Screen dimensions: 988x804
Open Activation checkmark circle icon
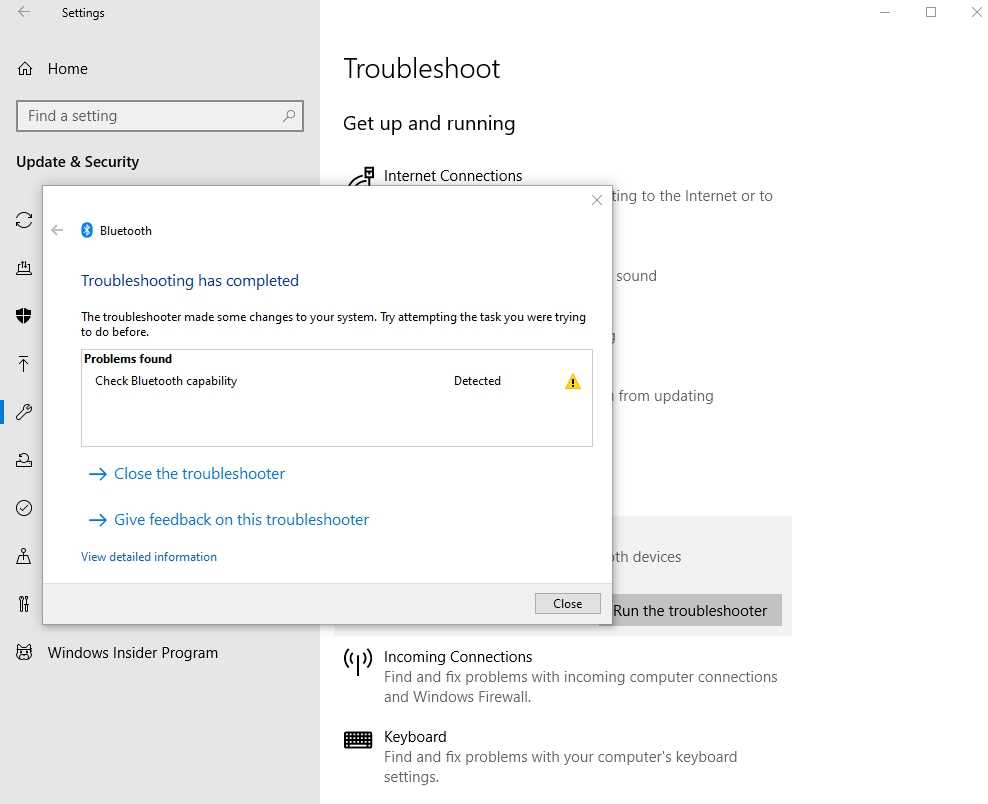pos(24,508)
